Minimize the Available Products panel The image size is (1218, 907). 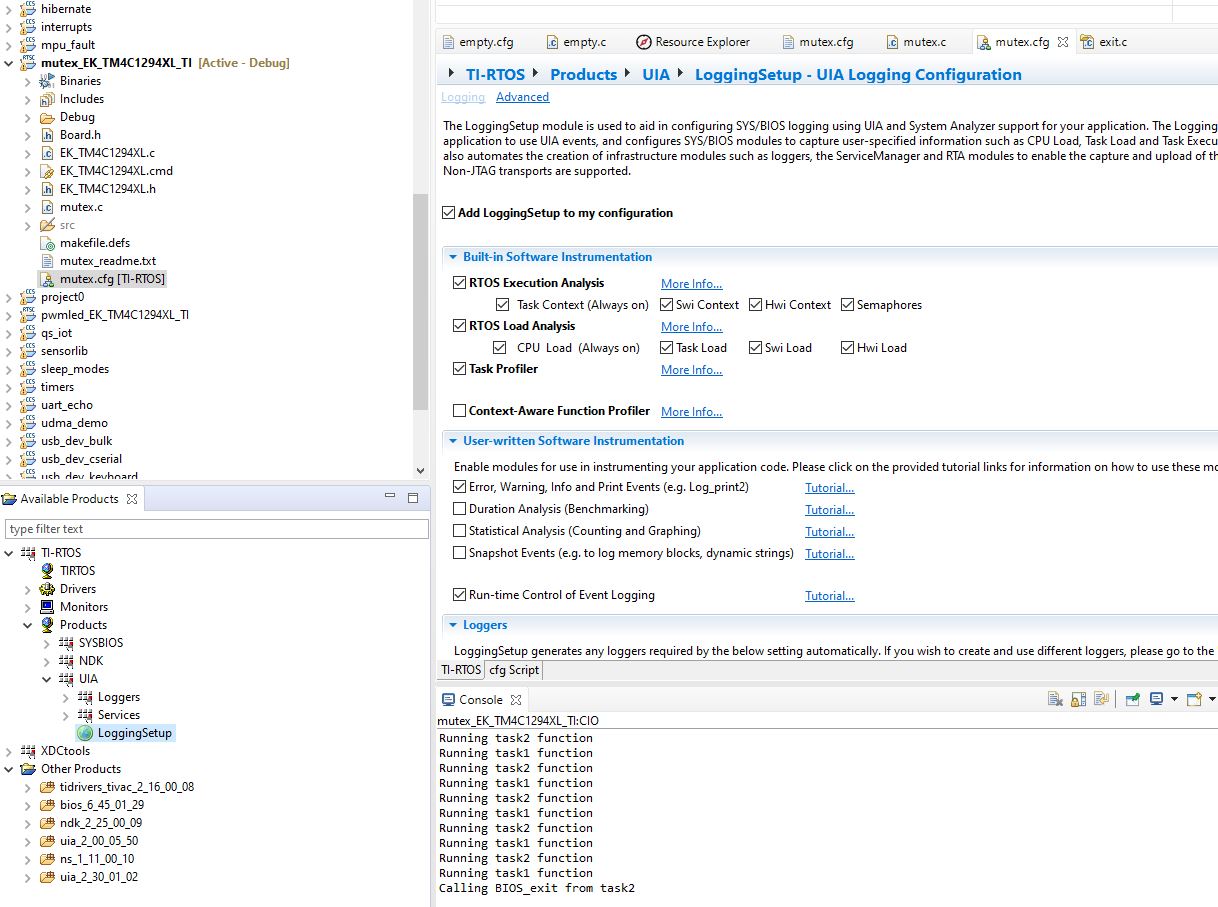(390, 497)
